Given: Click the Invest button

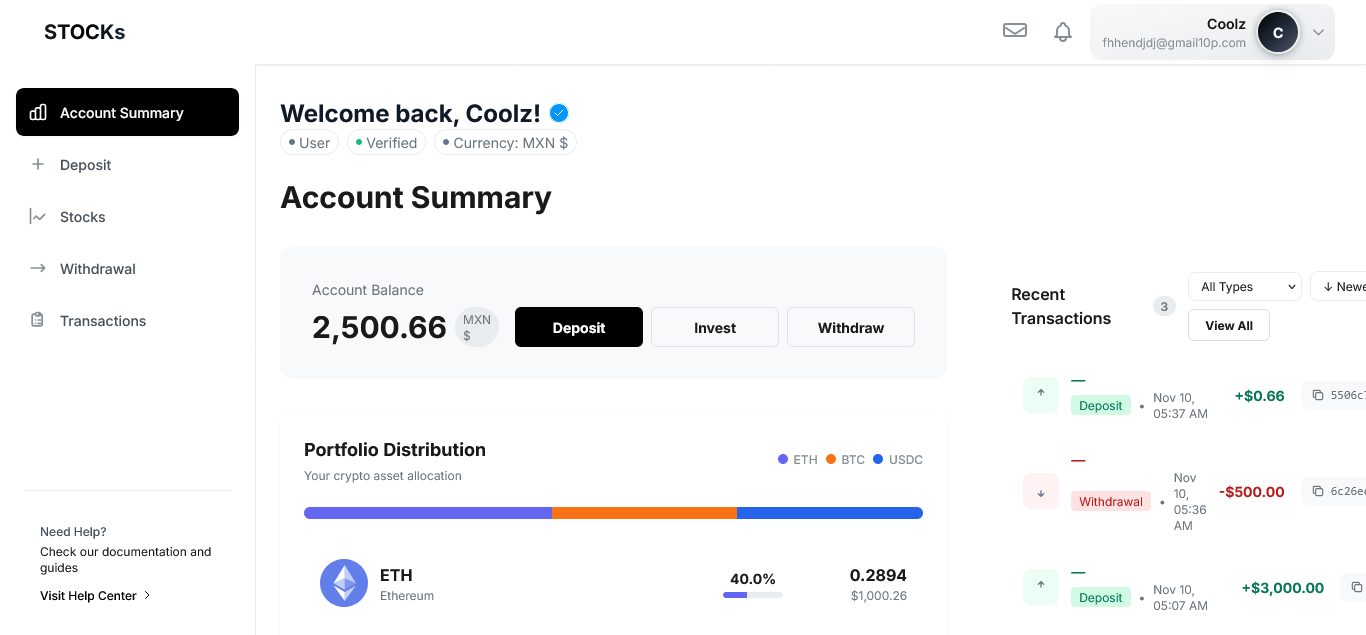Looking at the screenshot, I should [715, 328].
